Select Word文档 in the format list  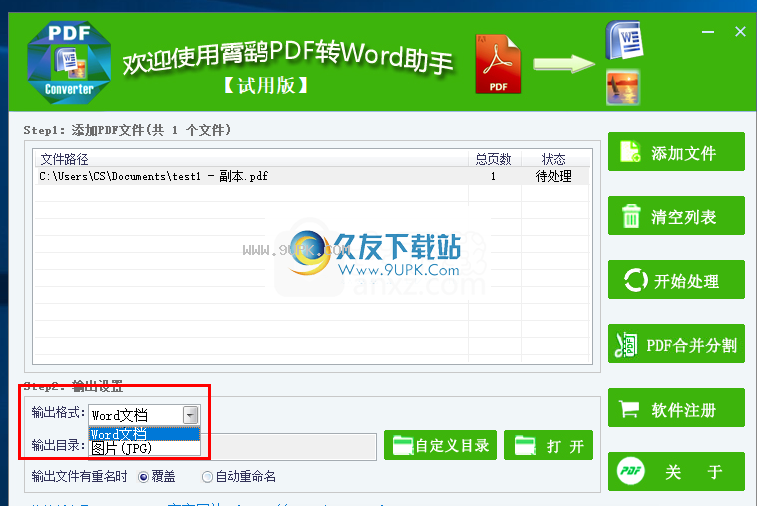144,434
